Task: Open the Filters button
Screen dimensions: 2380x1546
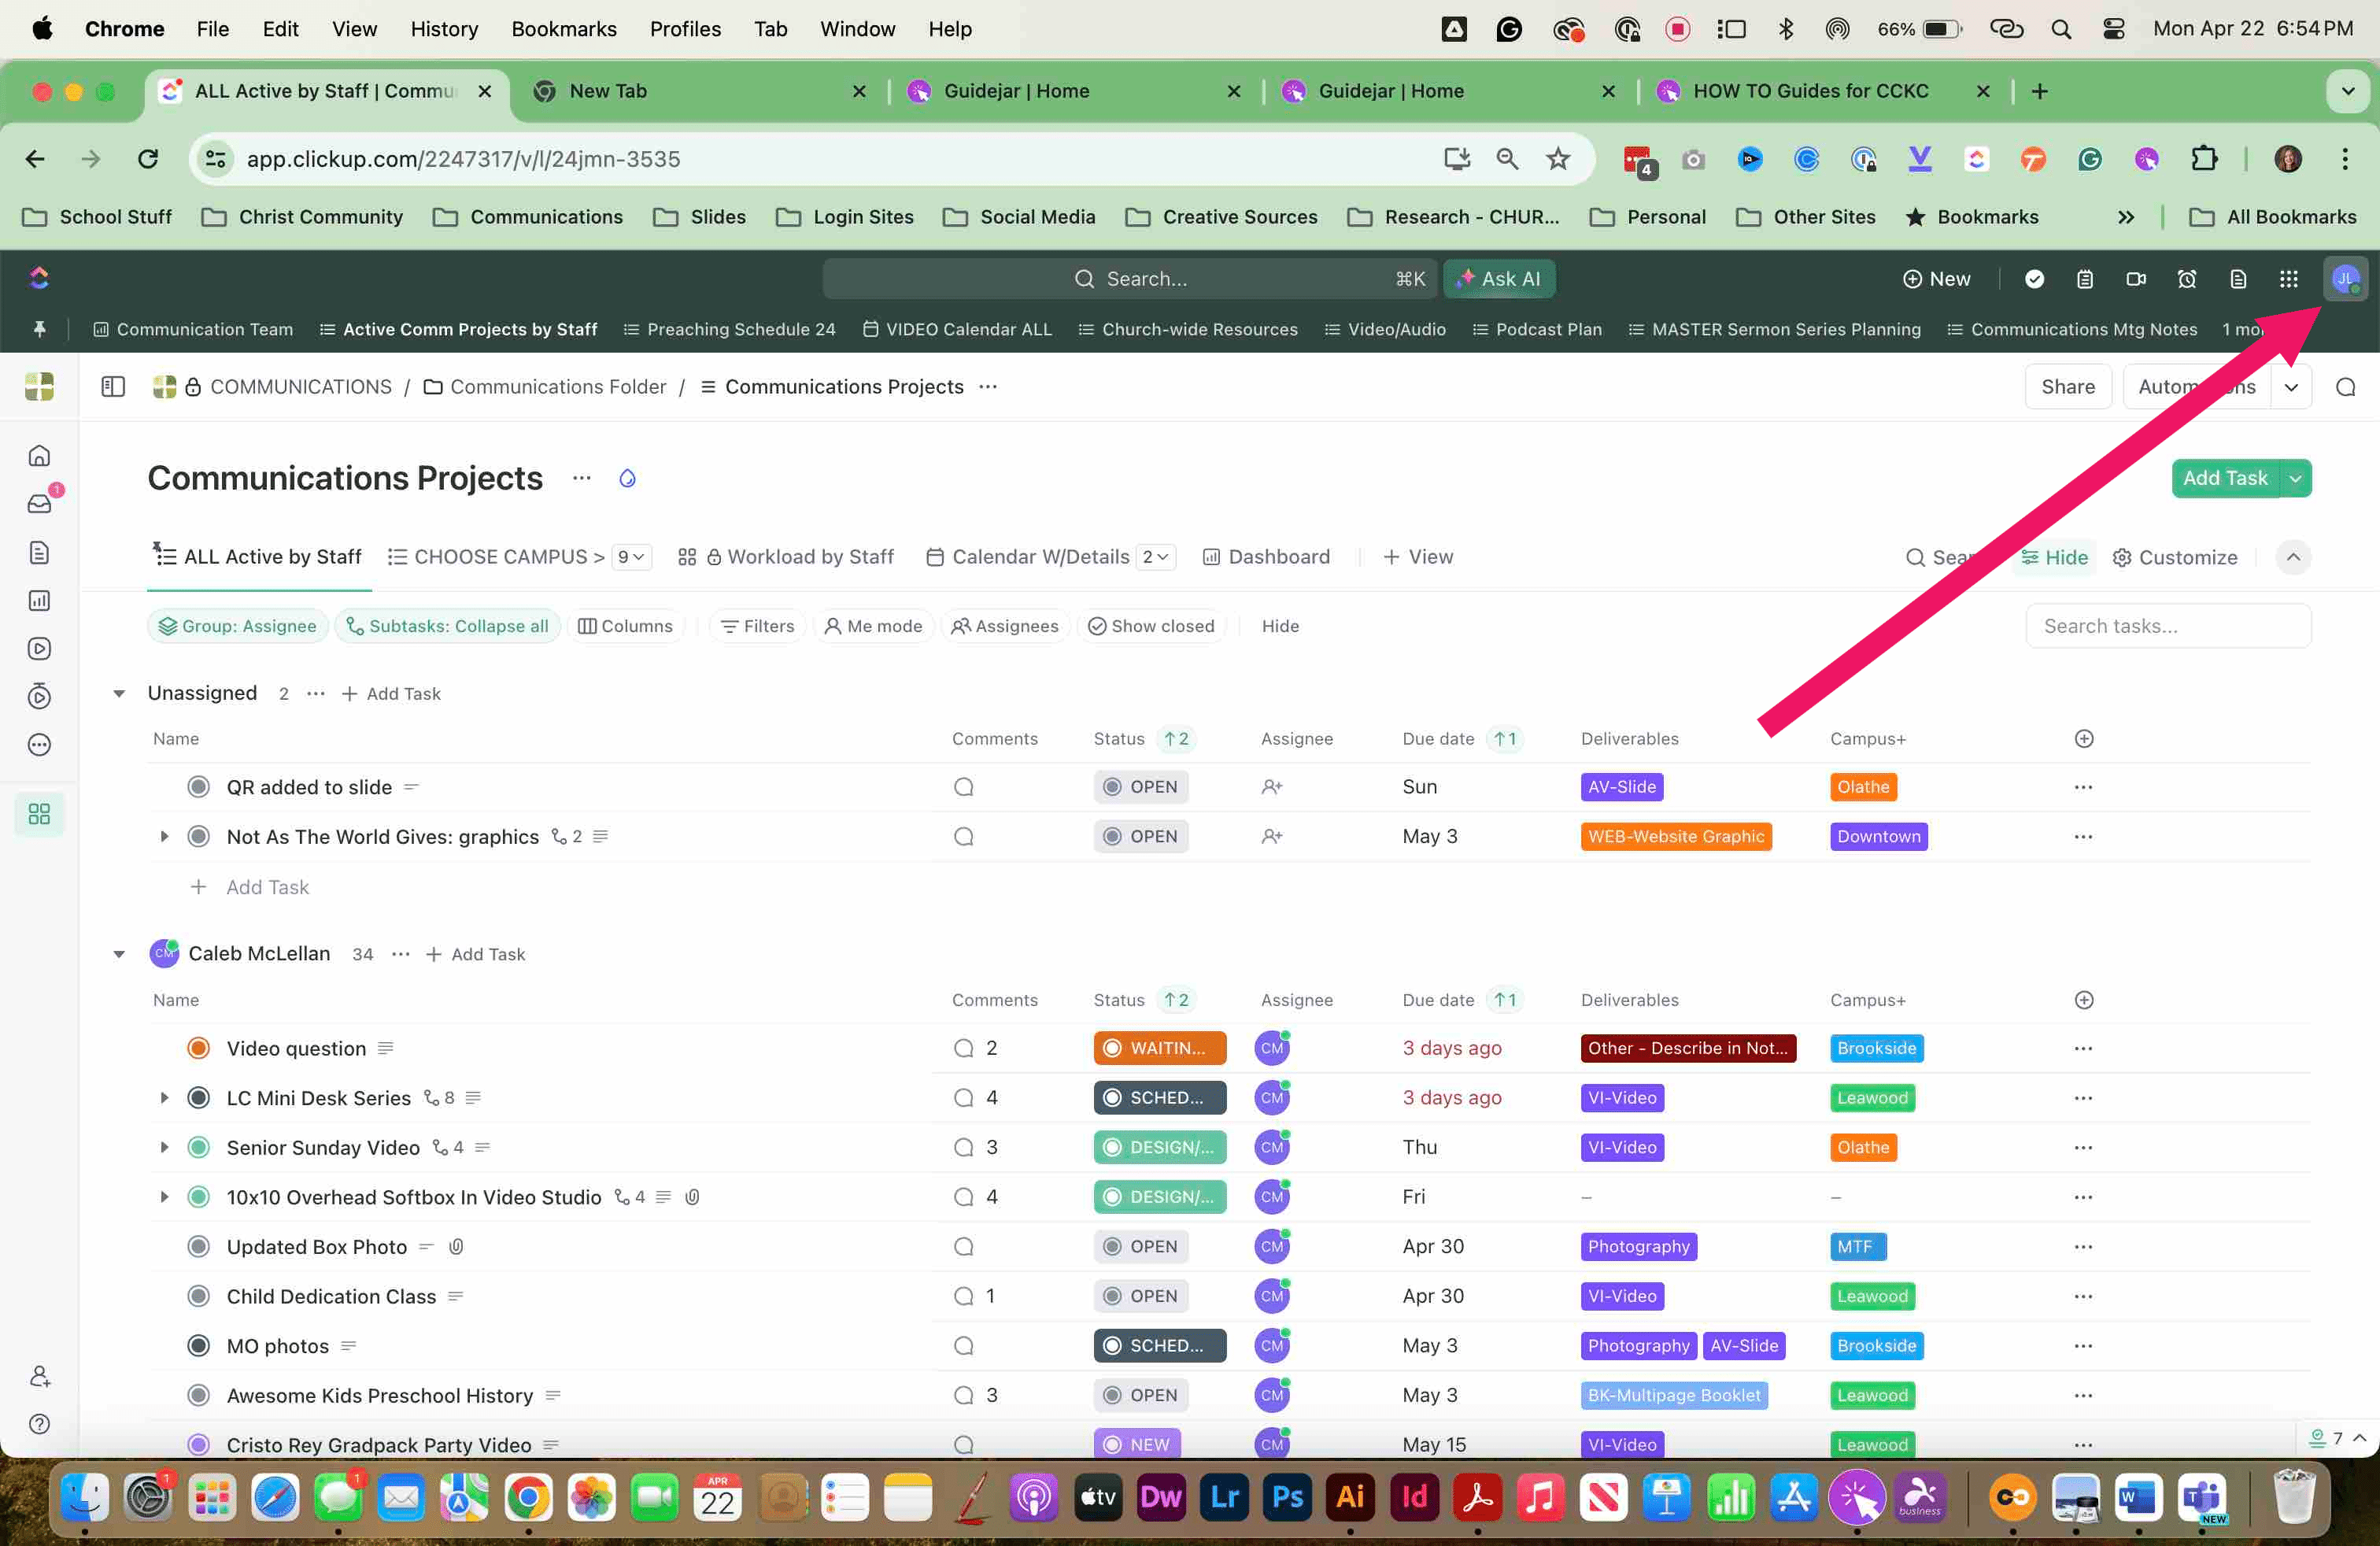Action: (x=757, y=626)
